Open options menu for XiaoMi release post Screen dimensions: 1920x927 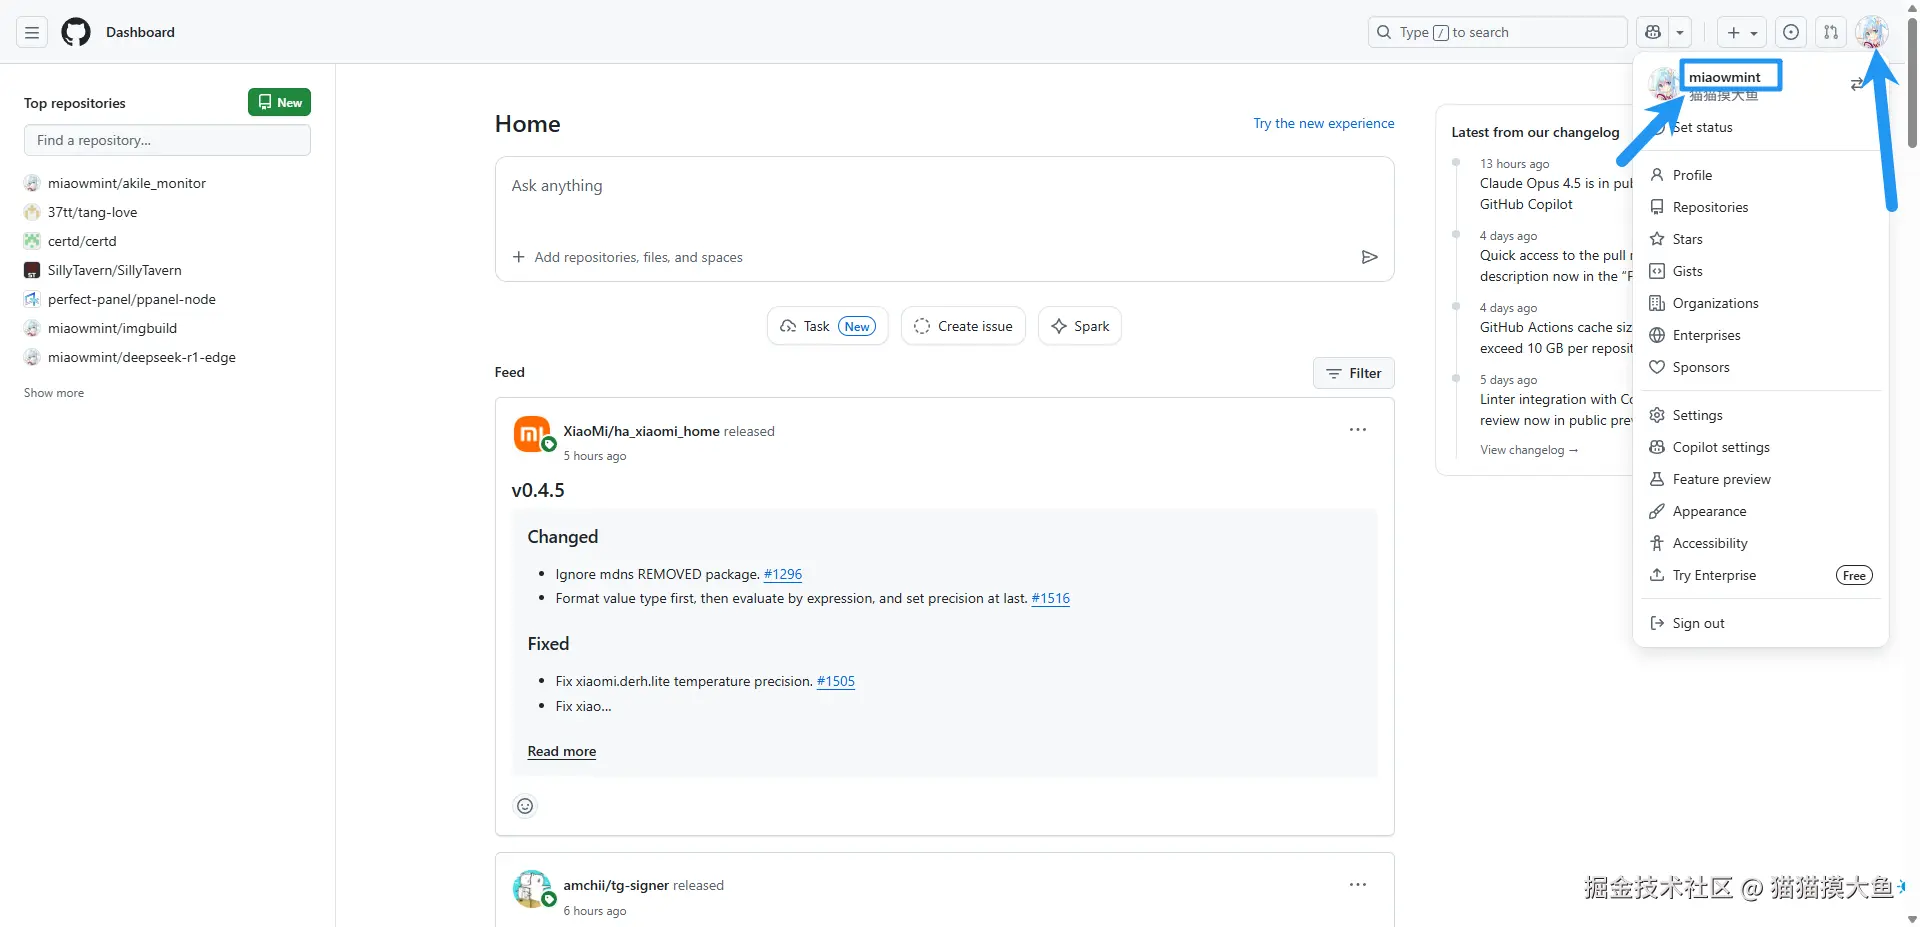click(x=1357, y=430)
